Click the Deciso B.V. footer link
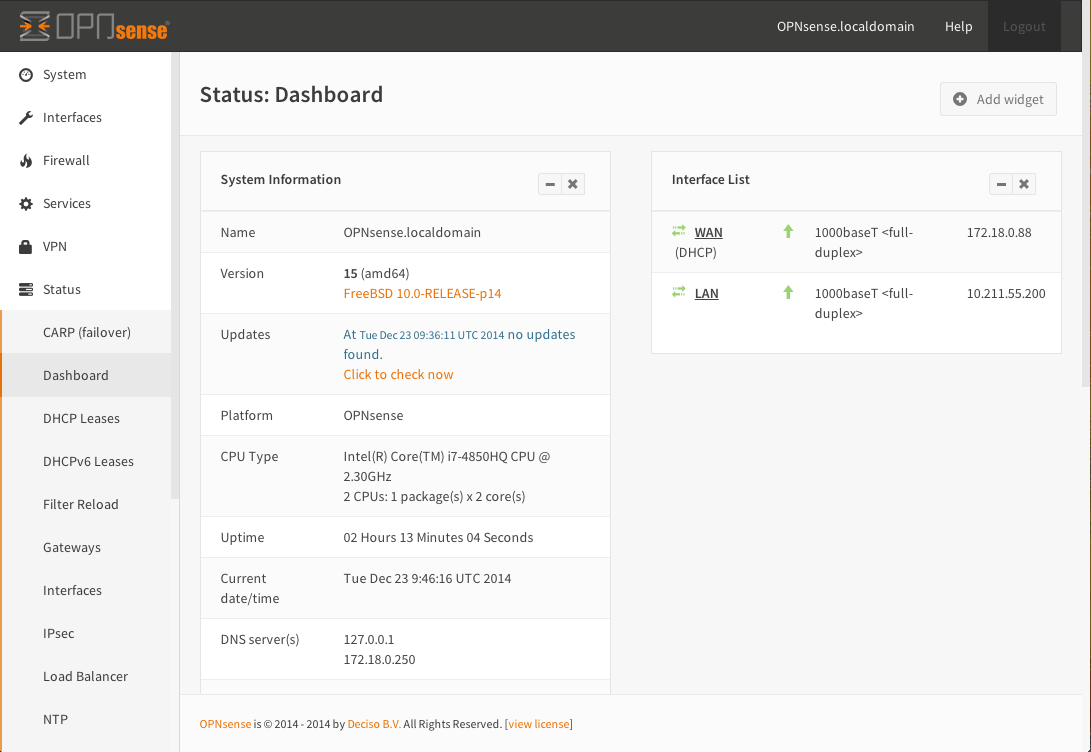 point(374,724)
